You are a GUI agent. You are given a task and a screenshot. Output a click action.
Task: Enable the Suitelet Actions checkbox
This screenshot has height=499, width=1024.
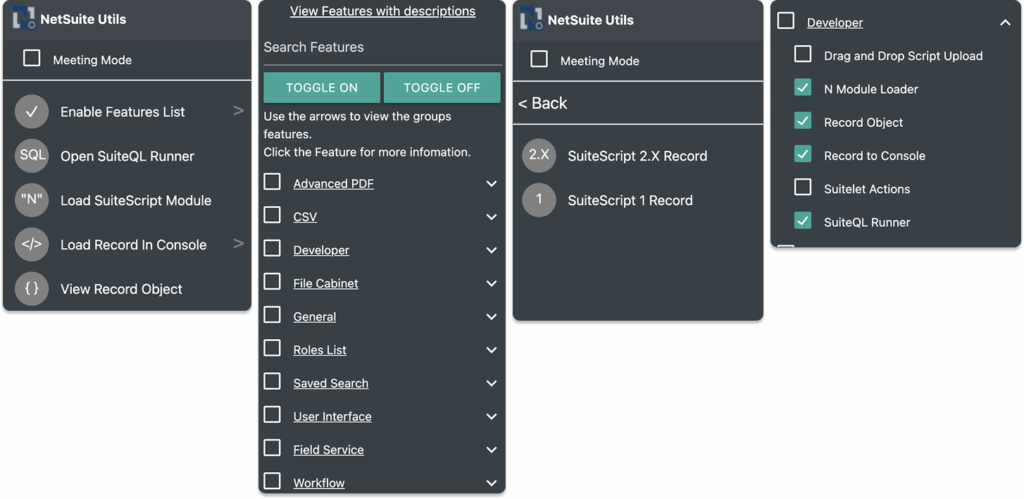803,188
